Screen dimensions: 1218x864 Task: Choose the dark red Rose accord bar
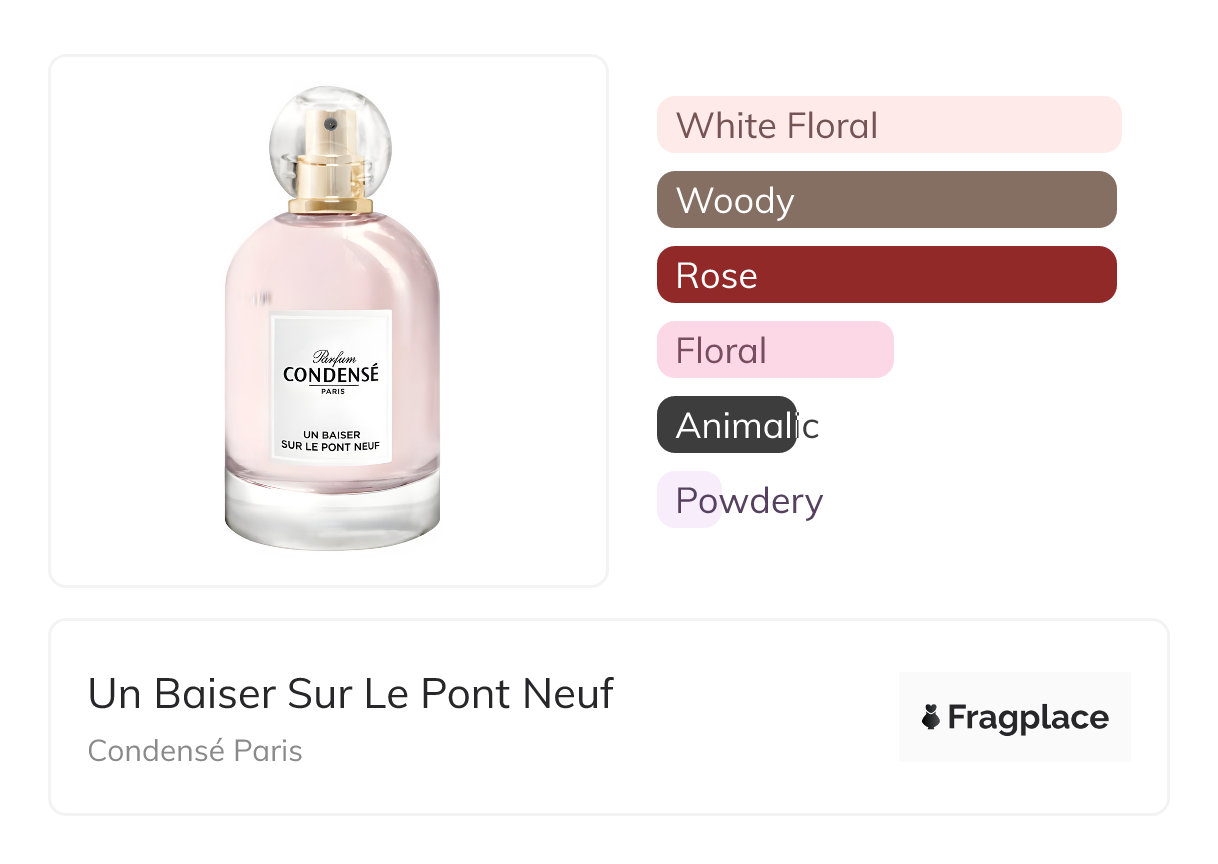click(886, 275)
